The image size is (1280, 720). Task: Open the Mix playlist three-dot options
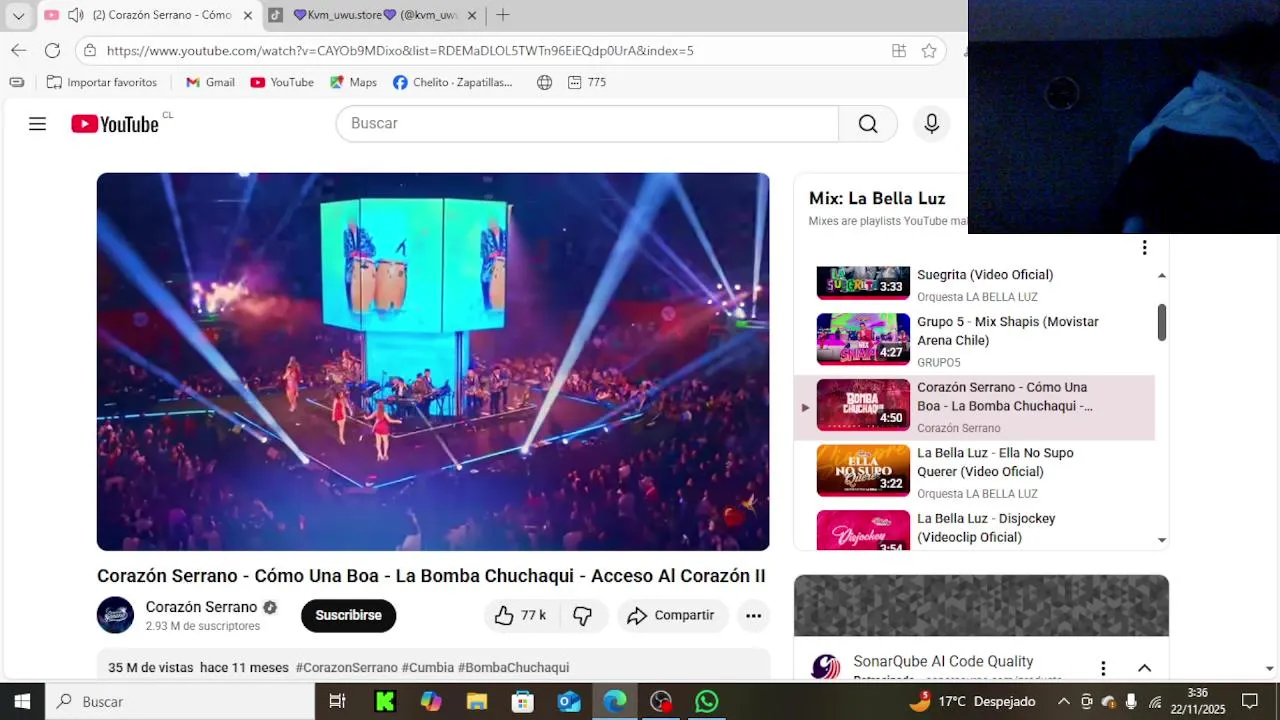coord(1144,247)
